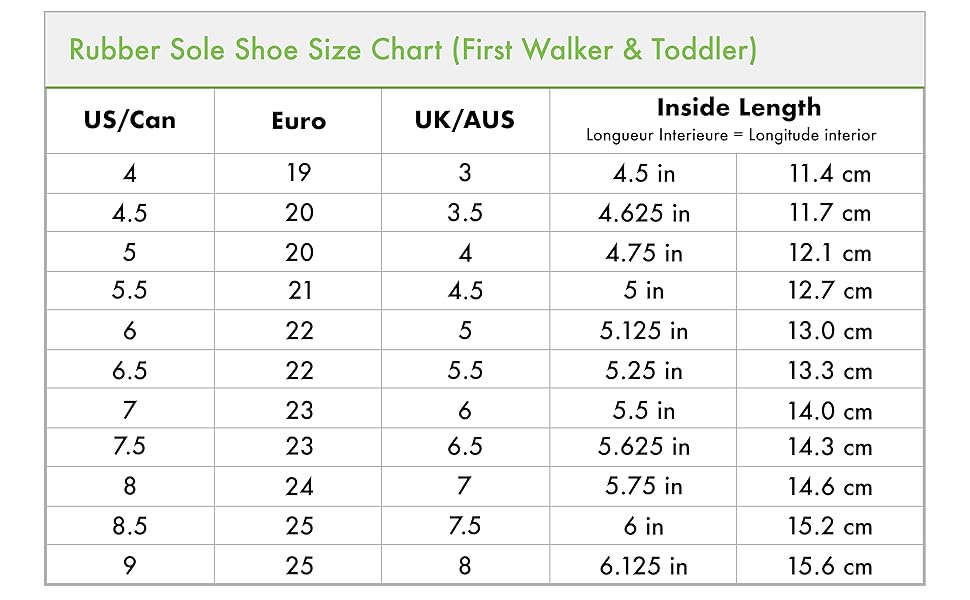
Task: Select the 5.125 in cell
Action: pyautogui.click(x=644, y=331)
